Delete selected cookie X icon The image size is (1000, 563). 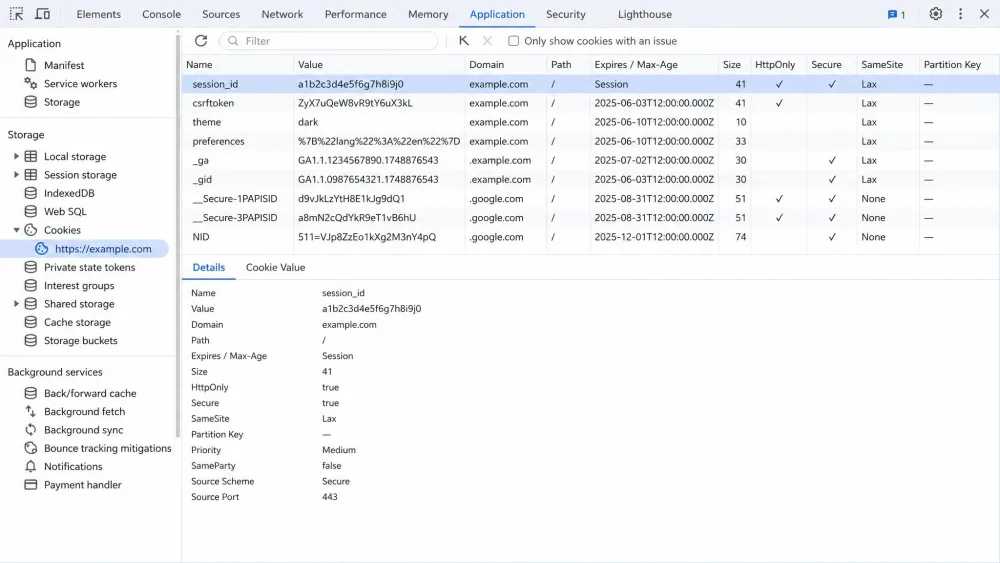487,41
